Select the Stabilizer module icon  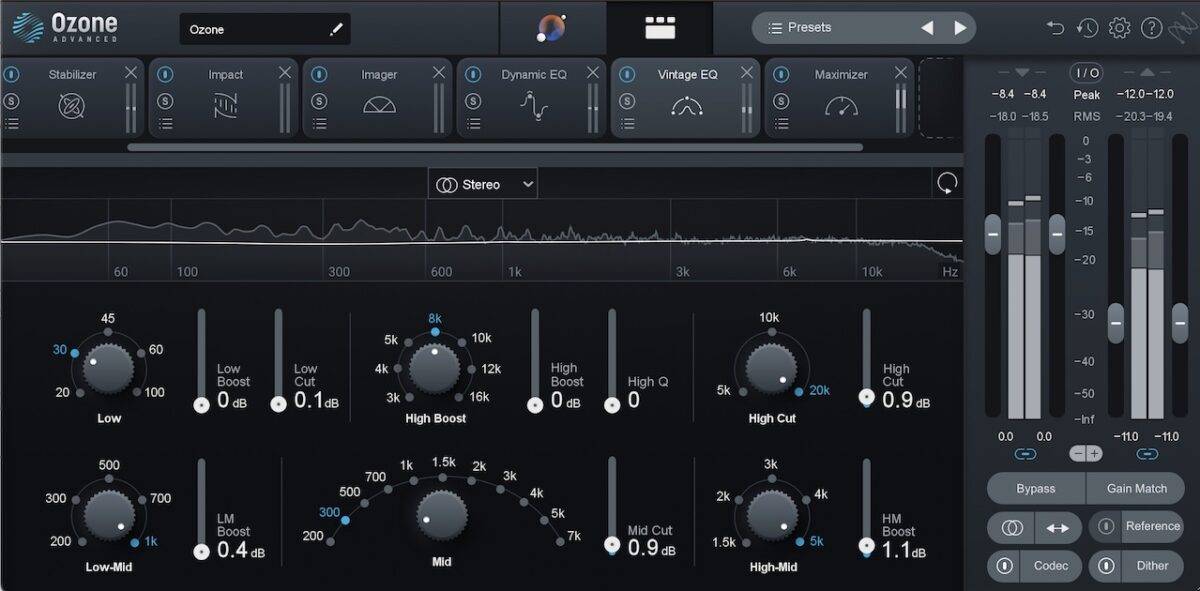click(72, 105)
